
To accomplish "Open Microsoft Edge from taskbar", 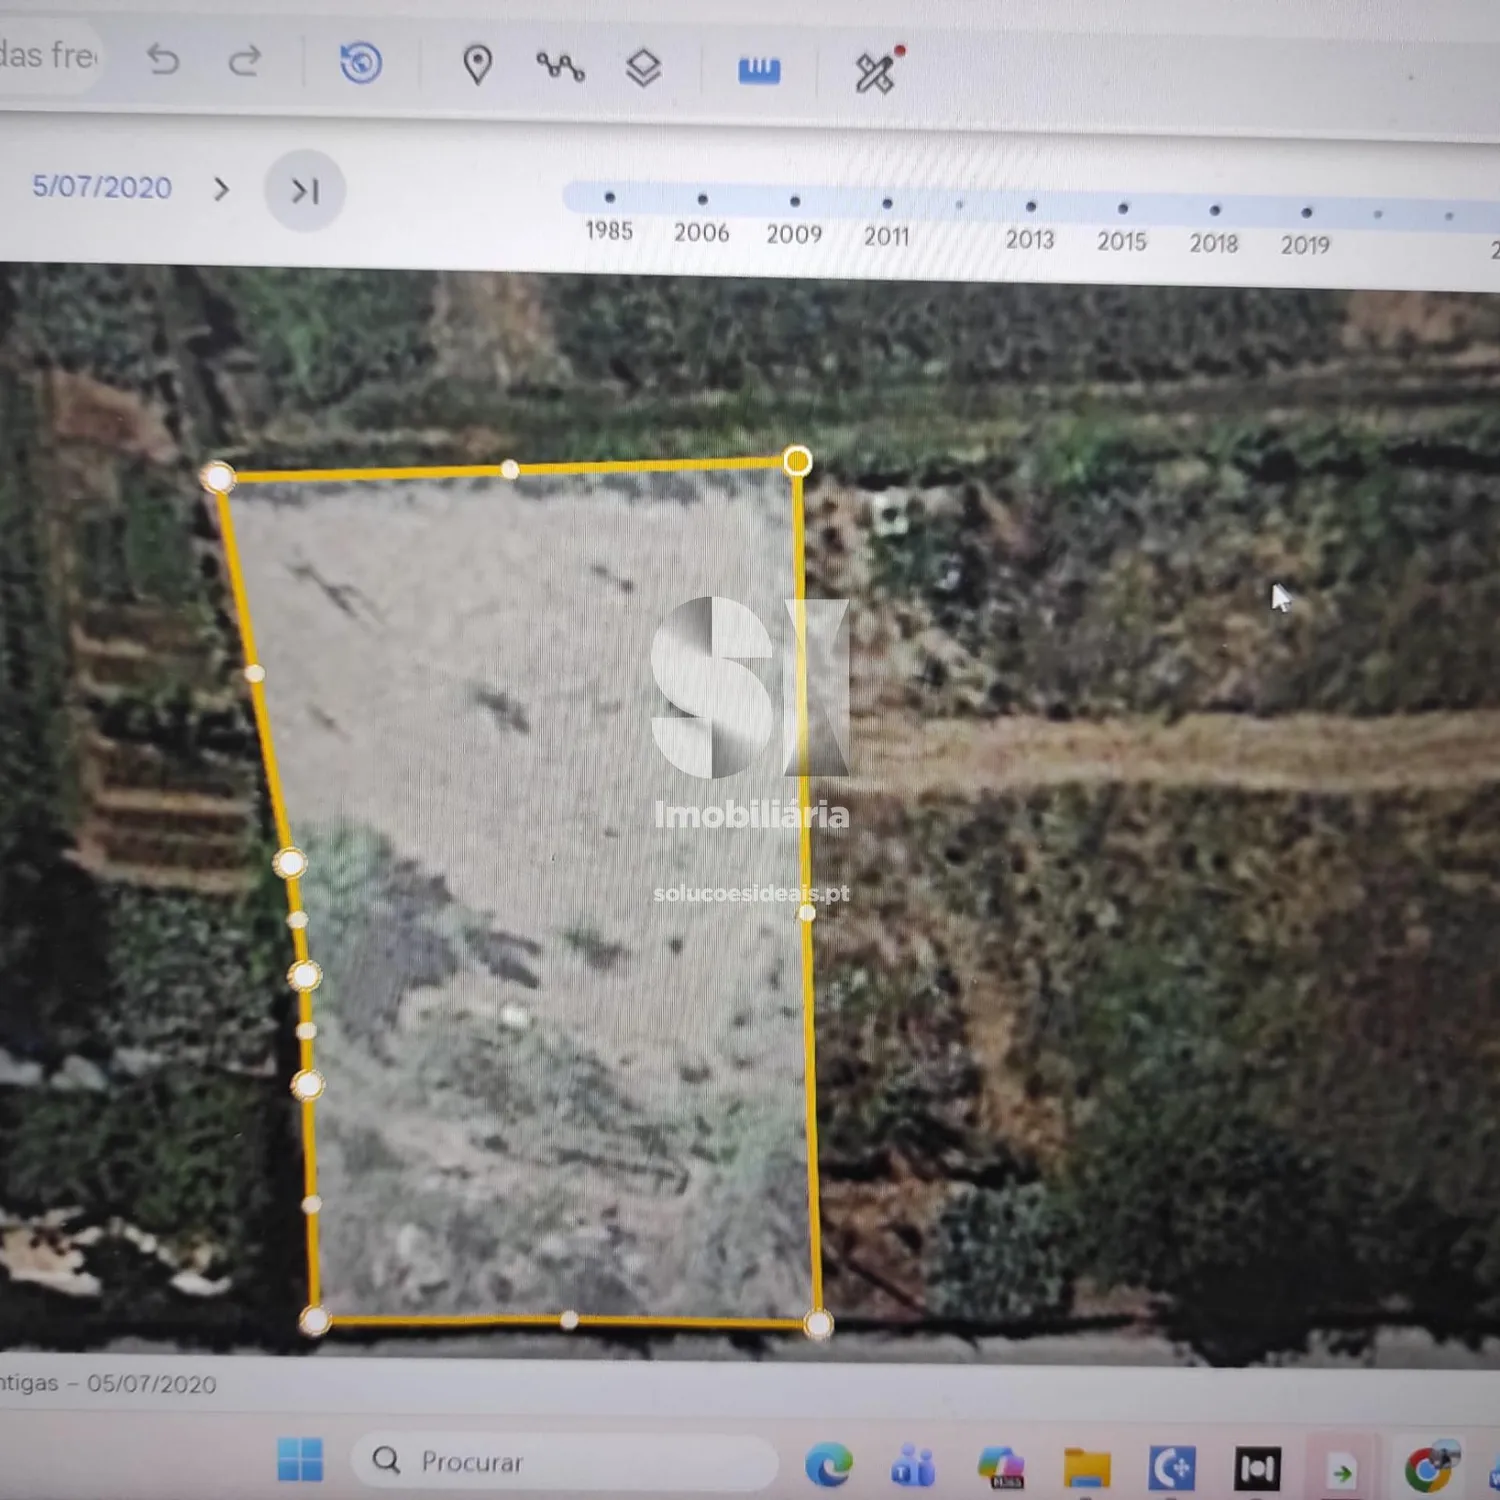I will pos(829,1466).
